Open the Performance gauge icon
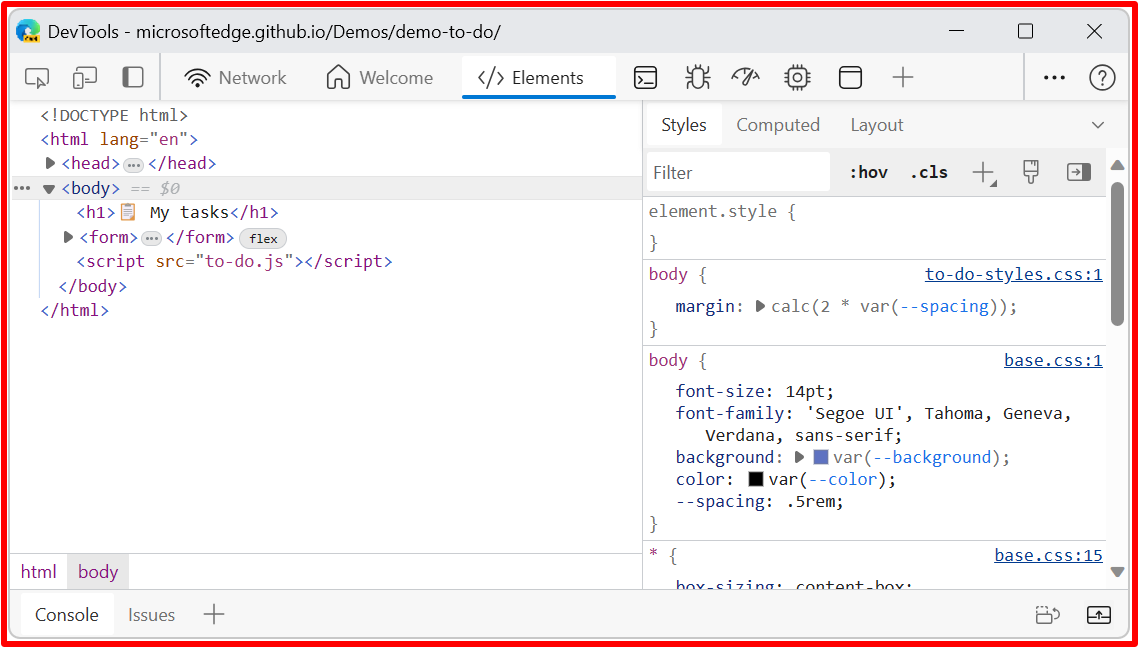Viewport: 1138px width, 647px height. coord(745,76)
